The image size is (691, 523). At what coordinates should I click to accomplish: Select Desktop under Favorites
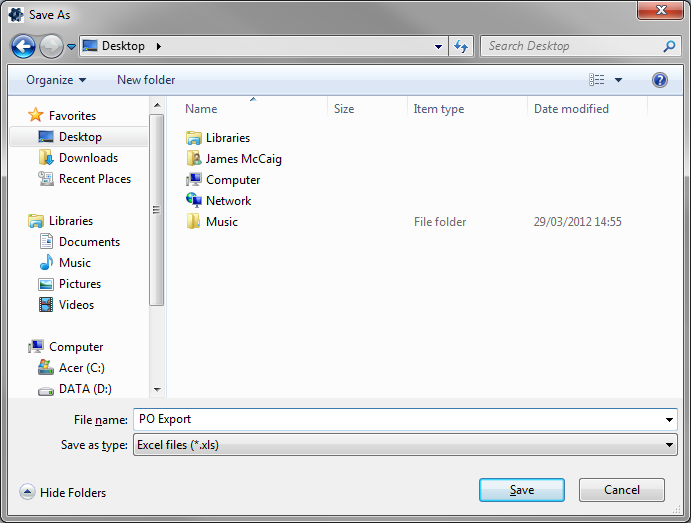pyautogui.click(x=78, y=137)
